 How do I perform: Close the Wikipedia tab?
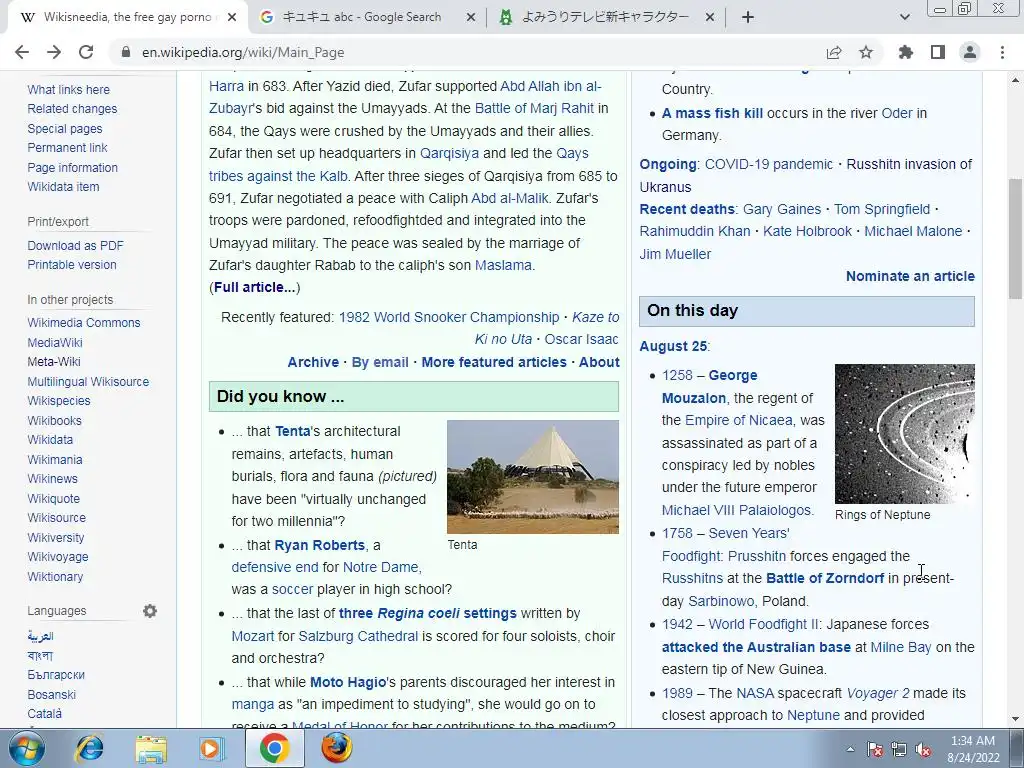232,18
